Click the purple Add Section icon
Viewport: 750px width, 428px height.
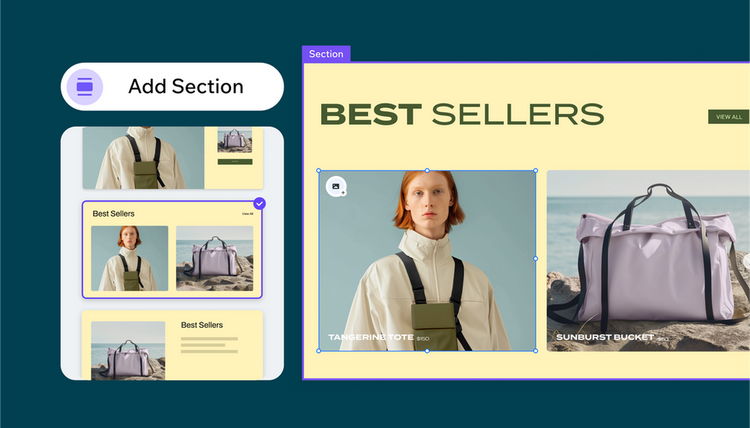[84, 87]
